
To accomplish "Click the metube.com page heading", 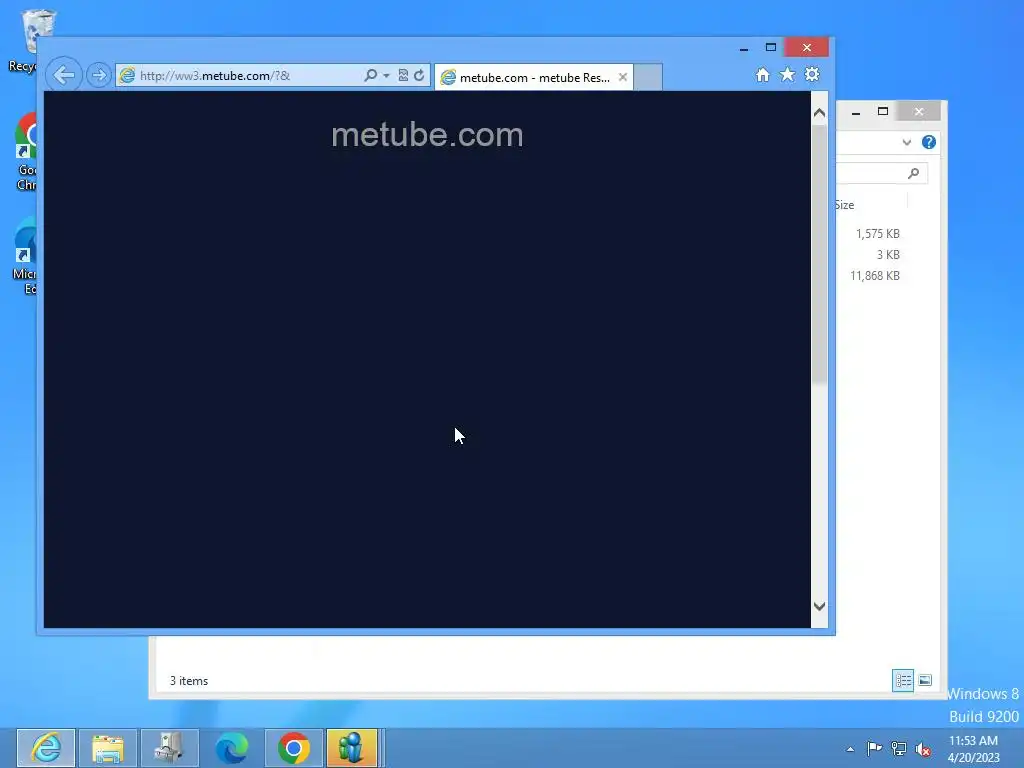I will click(427, 135).
